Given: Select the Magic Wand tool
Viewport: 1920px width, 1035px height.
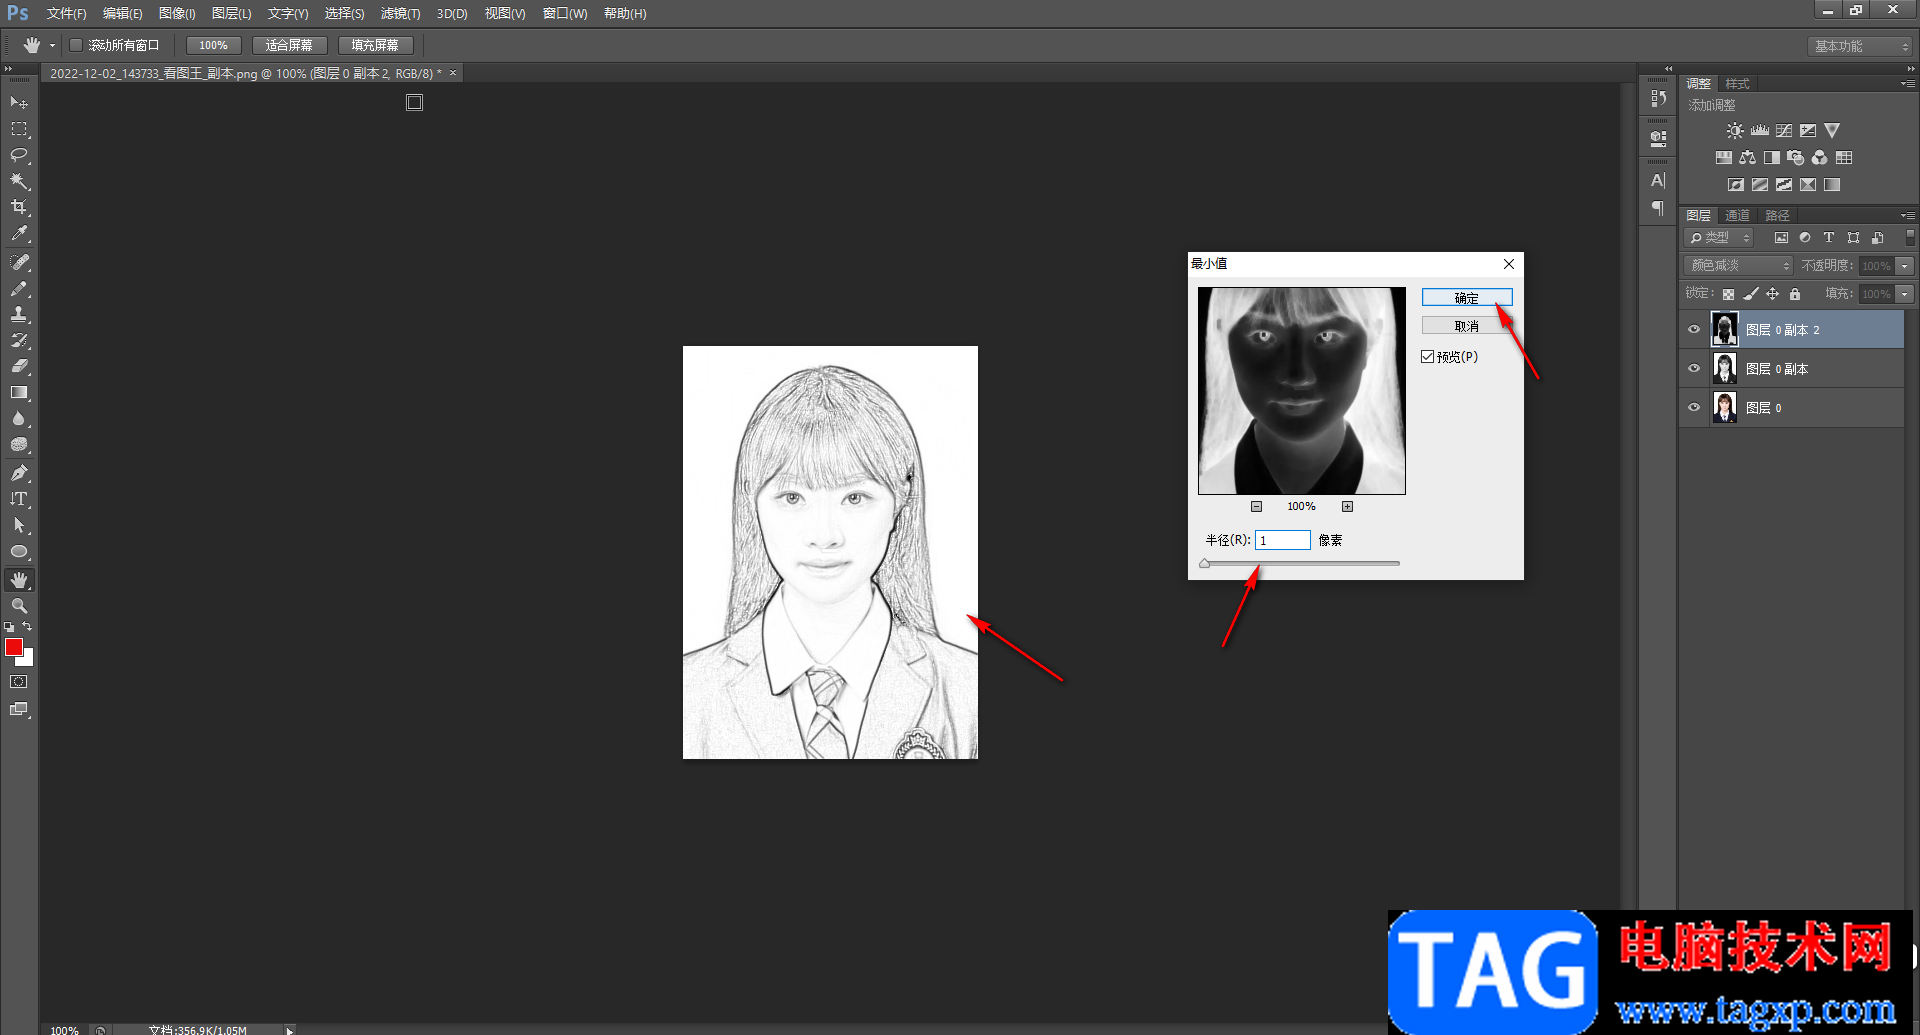Looking at the screenshot, I should (19, 181).
